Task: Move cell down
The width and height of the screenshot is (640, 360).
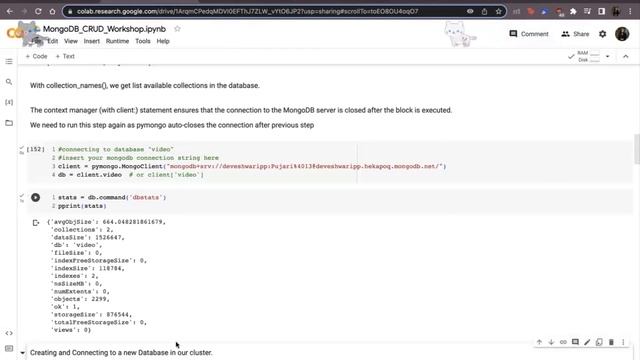Action: [x=551, y=342]
